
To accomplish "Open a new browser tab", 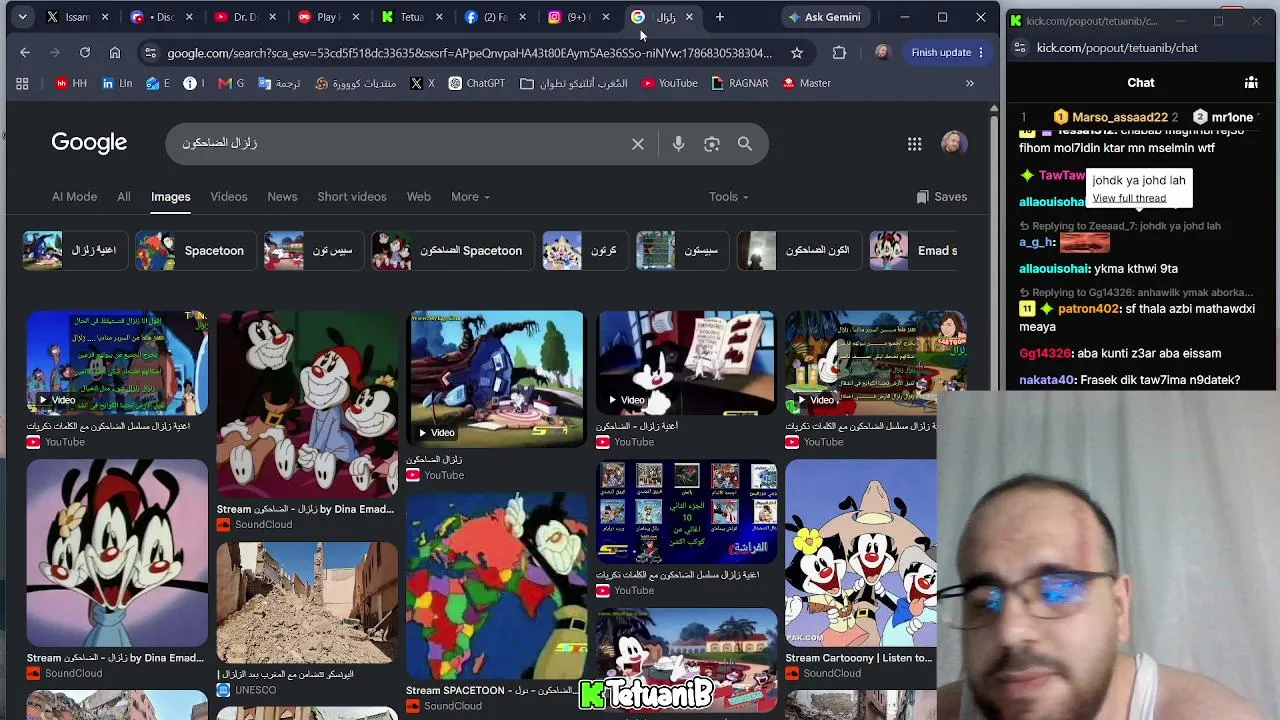I will 719,17.
